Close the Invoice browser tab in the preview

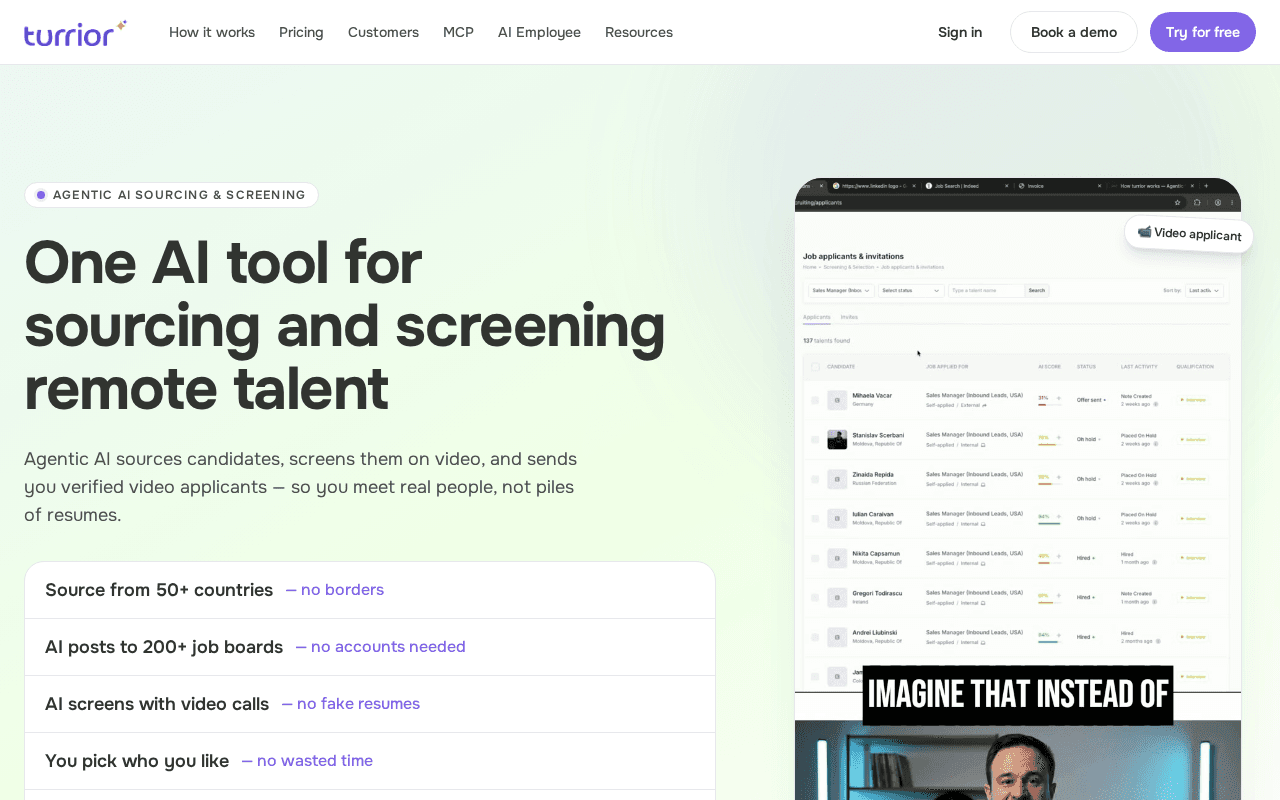[1100, 186]
